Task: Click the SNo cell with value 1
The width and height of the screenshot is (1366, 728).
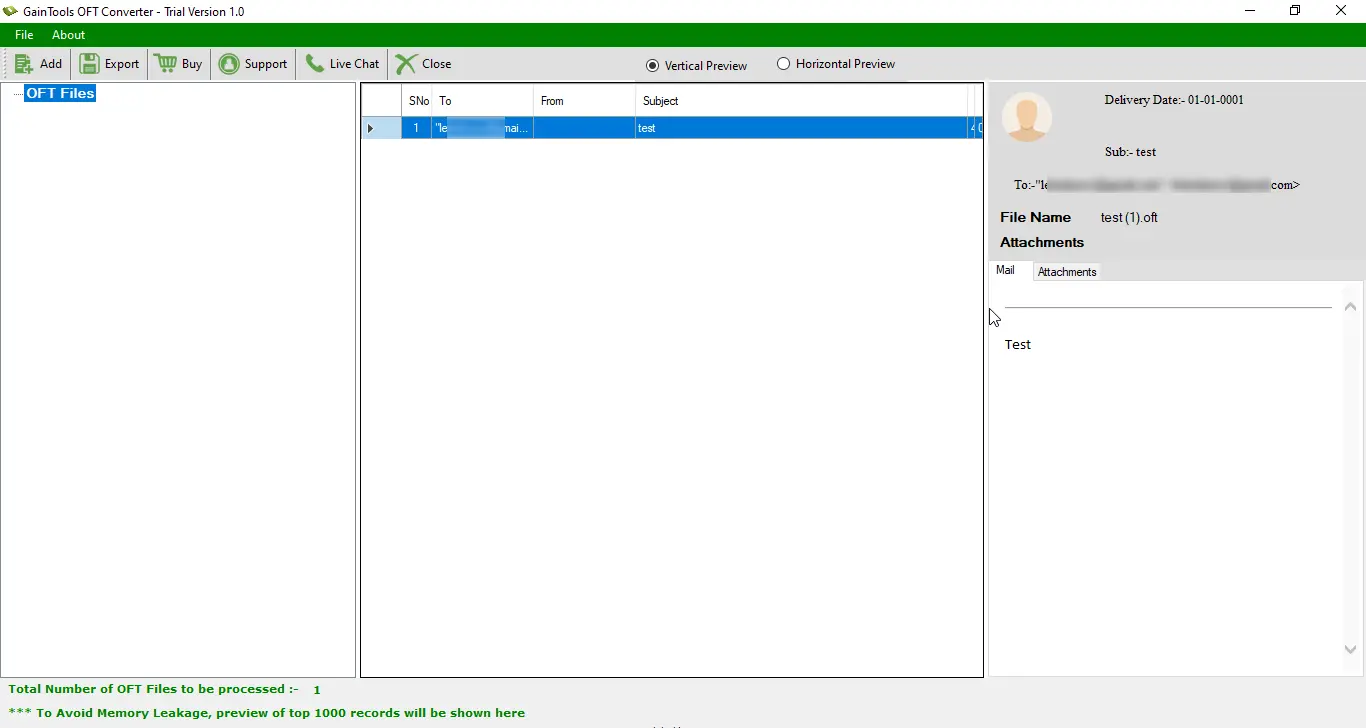Action: pos(417,128)
